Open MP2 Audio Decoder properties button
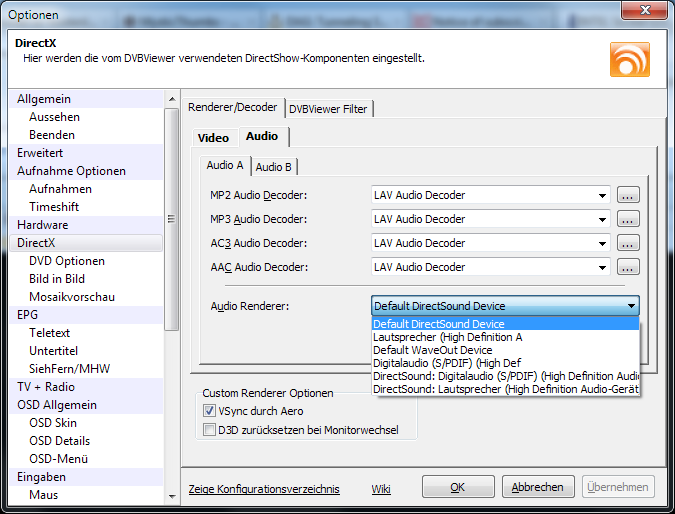 point(628,195)
